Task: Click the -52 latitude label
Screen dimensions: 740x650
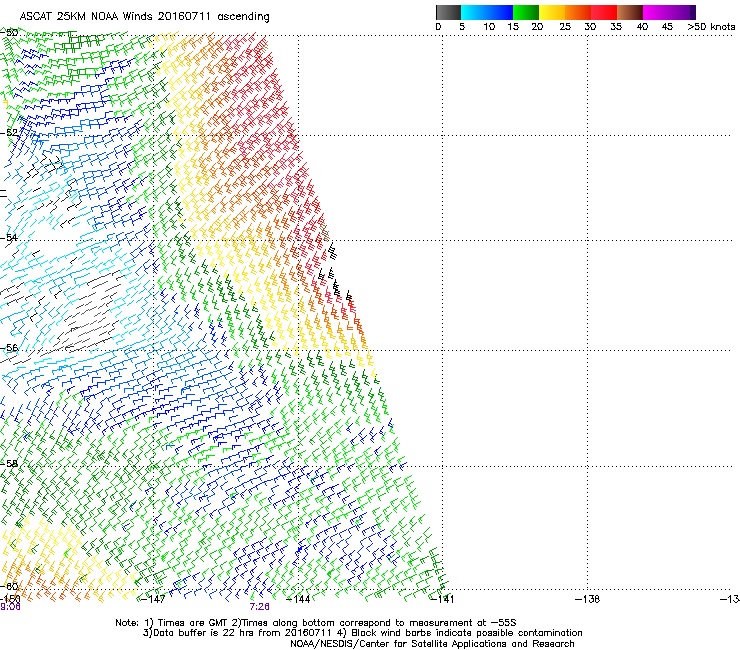Action: [x=9, y=133]
